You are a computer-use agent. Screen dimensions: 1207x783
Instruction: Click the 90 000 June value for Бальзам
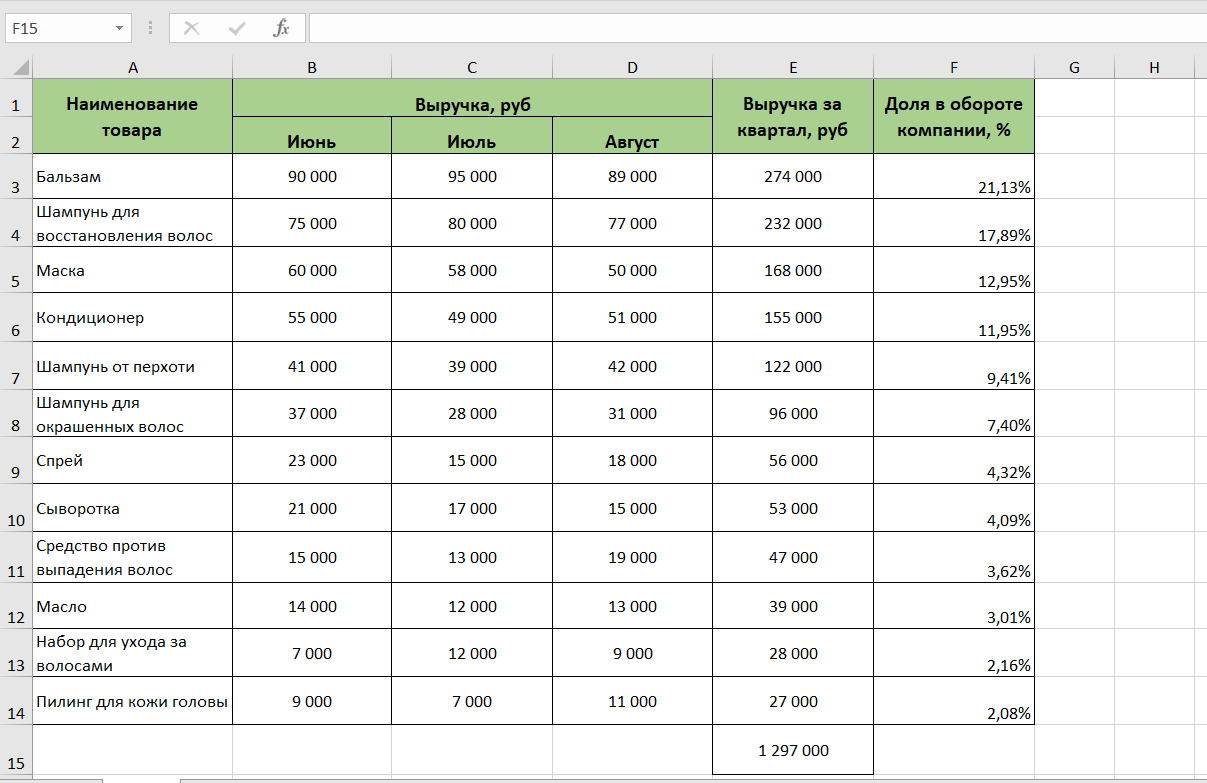[x=312, y=177]
